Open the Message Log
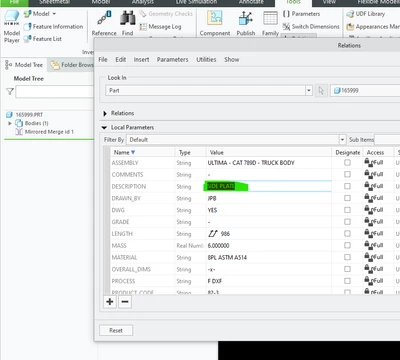400x360 pixels. coord(161,27)
